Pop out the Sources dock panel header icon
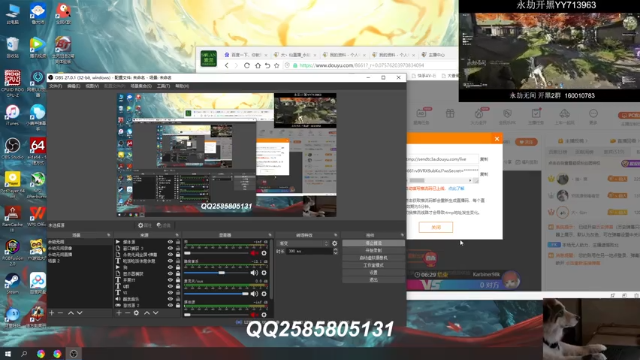Image resolution: width=640 pixels, height=360 pixels. (177, 235)
